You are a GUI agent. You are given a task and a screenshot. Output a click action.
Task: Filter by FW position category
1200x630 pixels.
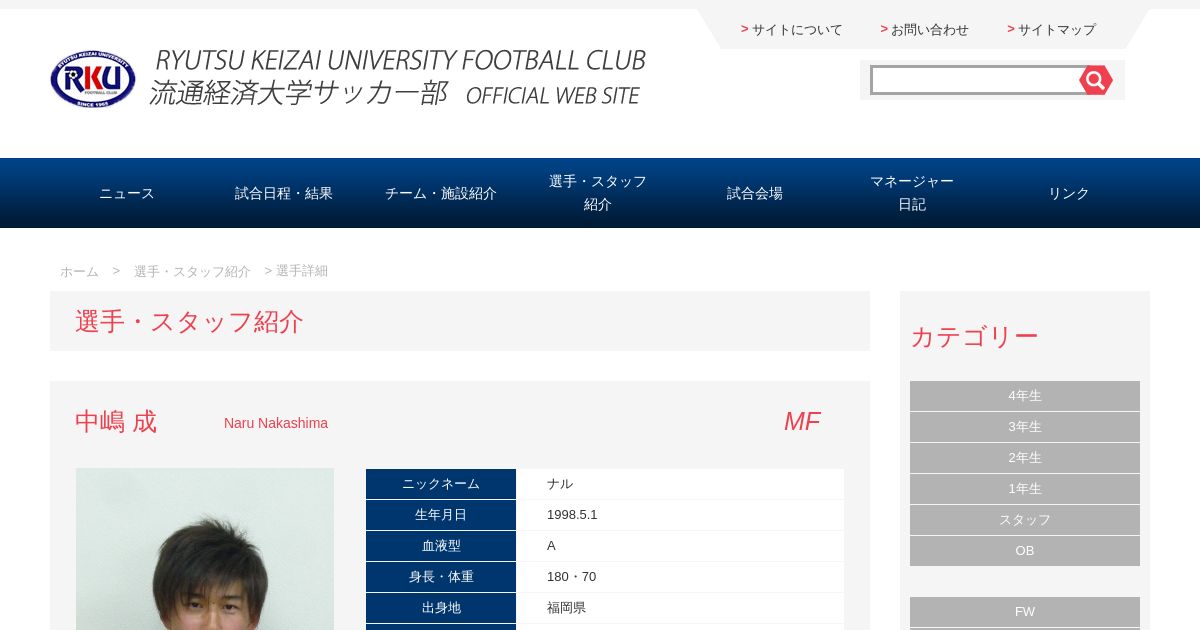point(1025,612)
